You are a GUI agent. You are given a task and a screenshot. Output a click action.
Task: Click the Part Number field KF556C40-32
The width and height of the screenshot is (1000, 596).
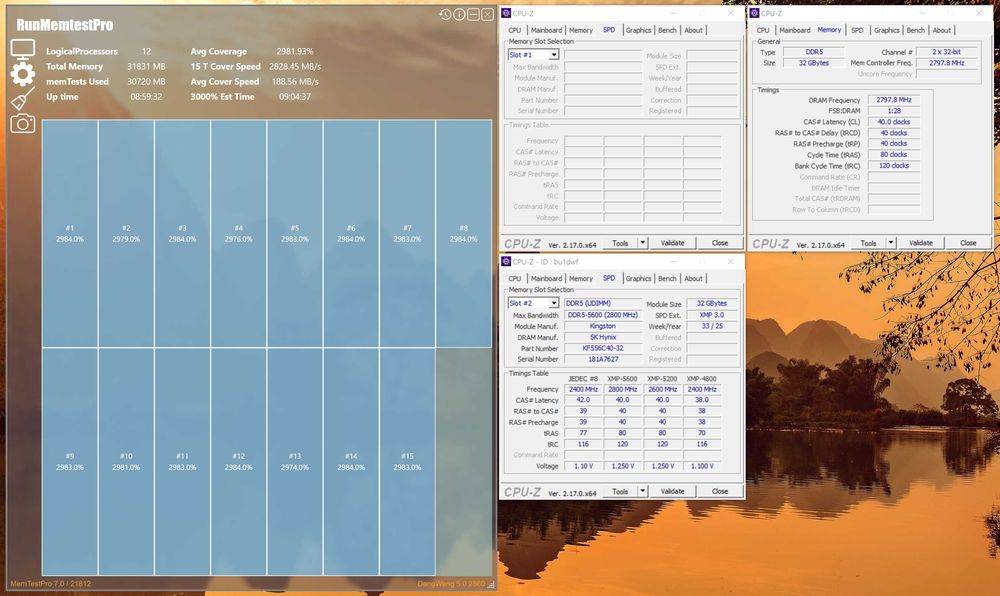pyautogui.click(x=603, y=349)
